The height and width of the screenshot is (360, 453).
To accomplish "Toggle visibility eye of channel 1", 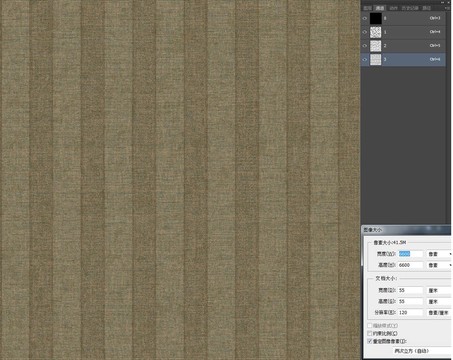I will pos(365,32).
